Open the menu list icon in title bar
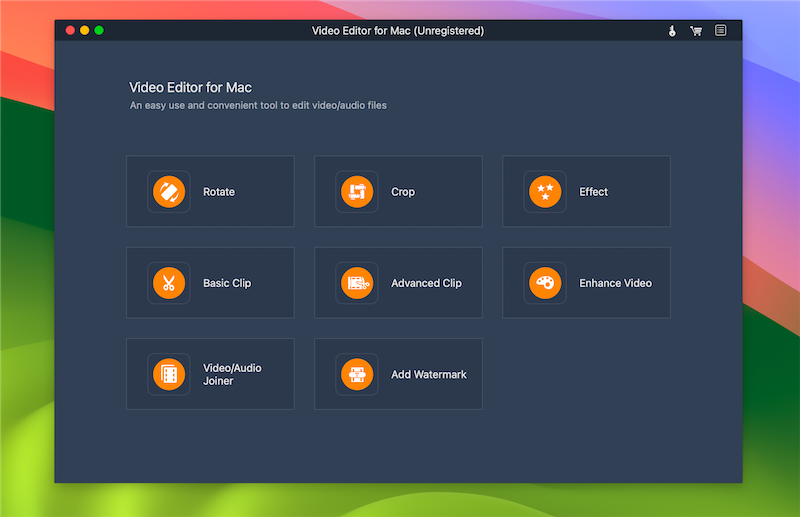Screen dimensions: 800x517 coord(720,31)
